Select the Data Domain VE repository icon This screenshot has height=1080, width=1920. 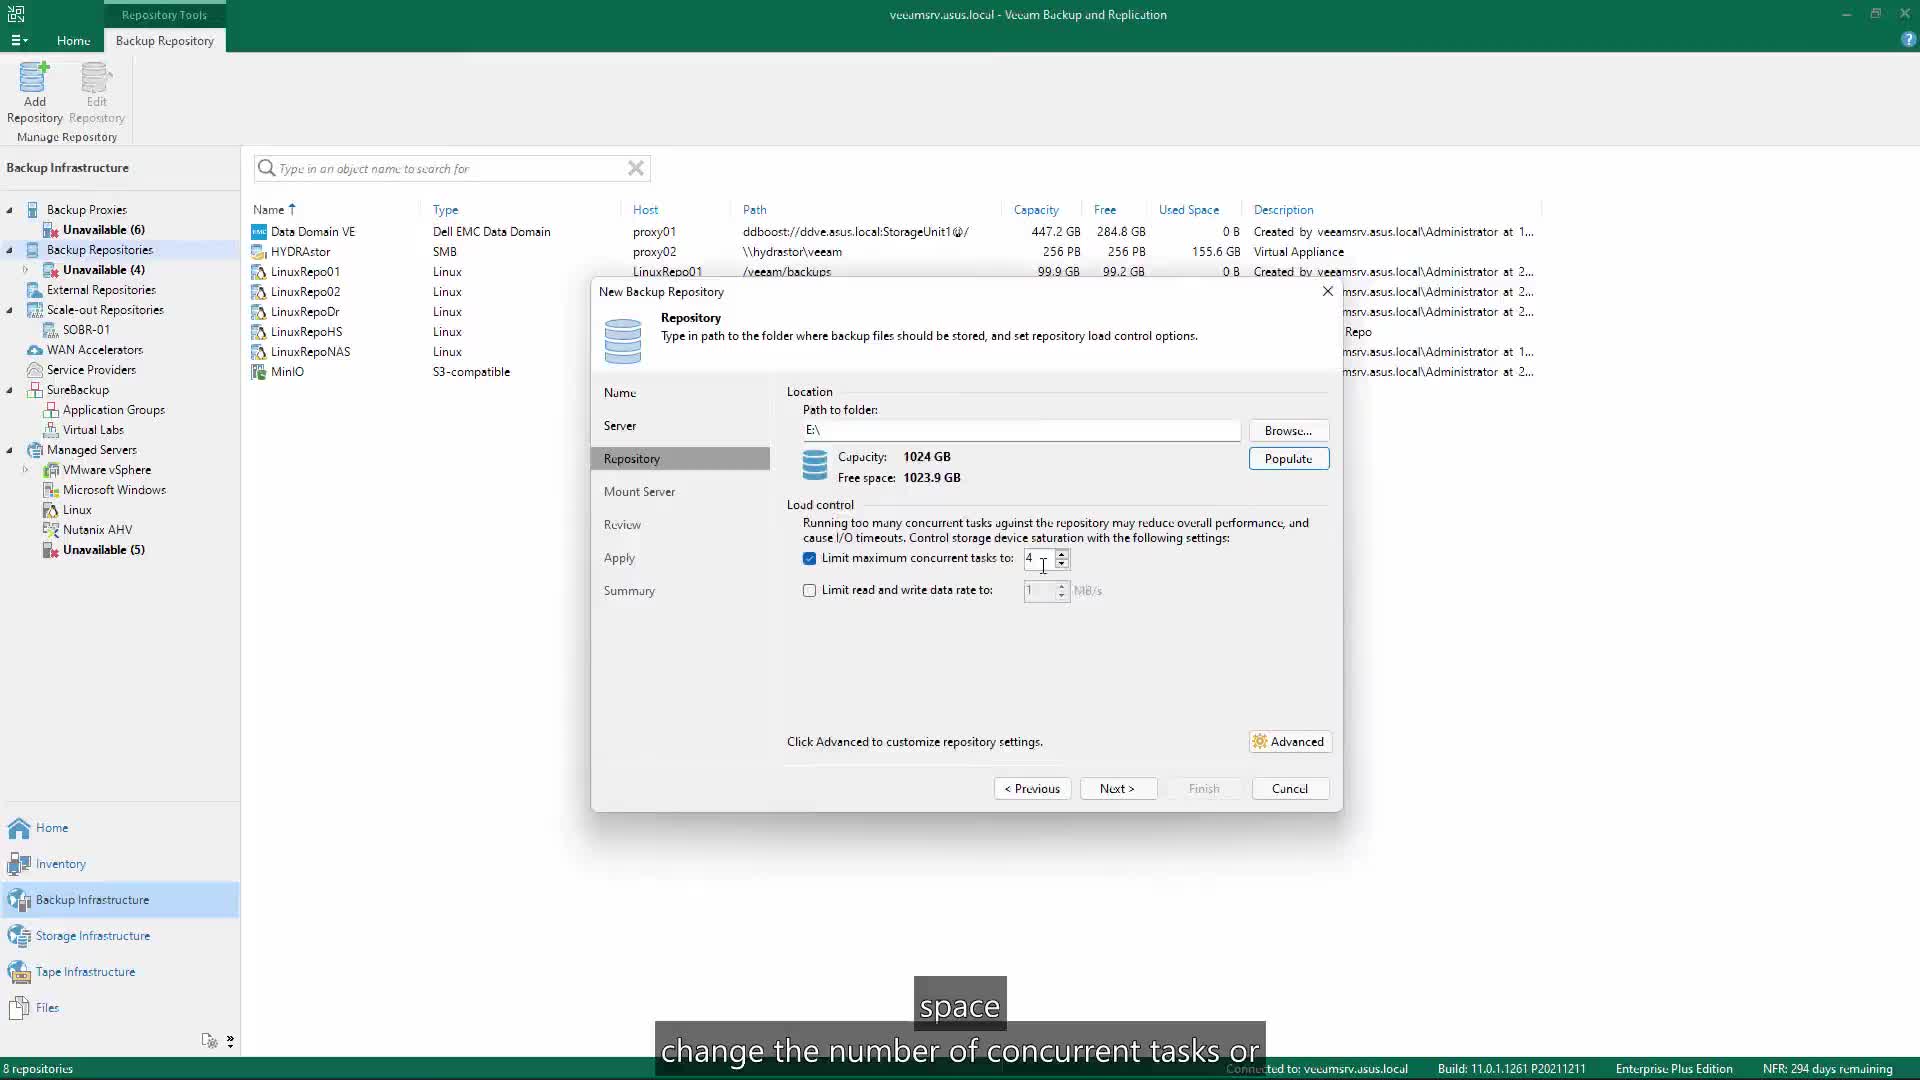click(259, 232)
